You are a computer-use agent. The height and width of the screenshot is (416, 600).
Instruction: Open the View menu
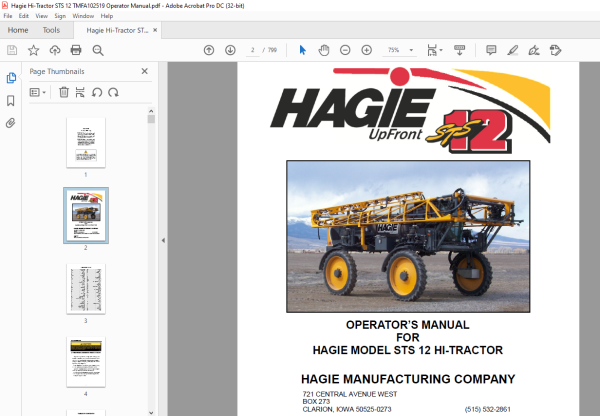click(41, 16)
